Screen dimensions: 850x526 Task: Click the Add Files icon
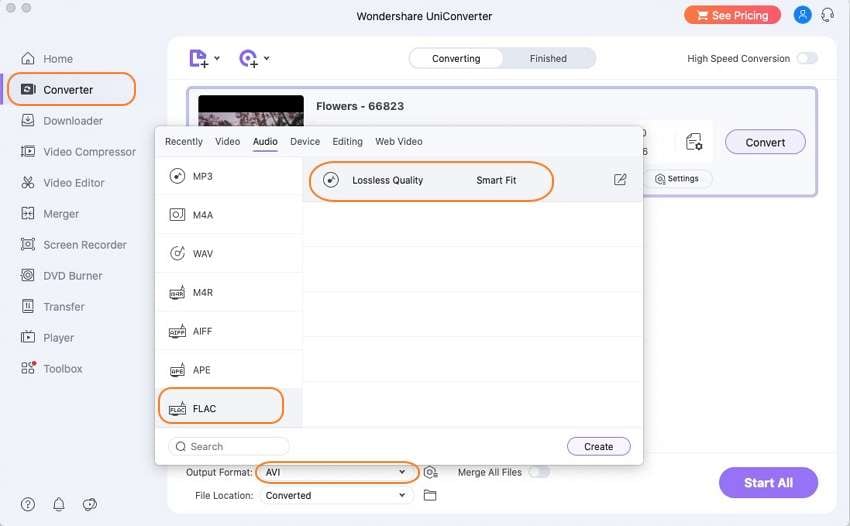coord(198,59)
